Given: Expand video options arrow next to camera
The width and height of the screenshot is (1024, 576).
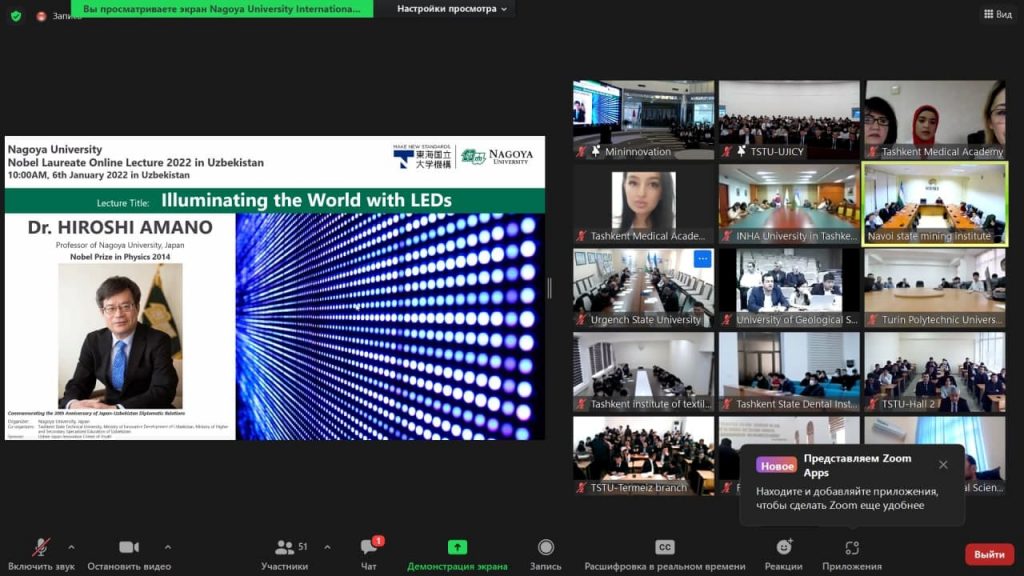Looking at the screenshot, I should (168, 547).
